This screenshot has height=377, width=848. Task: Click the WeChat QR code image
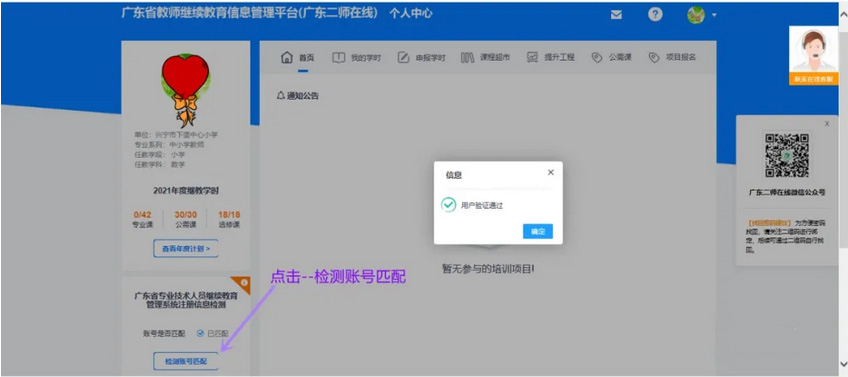coord(787,155)
